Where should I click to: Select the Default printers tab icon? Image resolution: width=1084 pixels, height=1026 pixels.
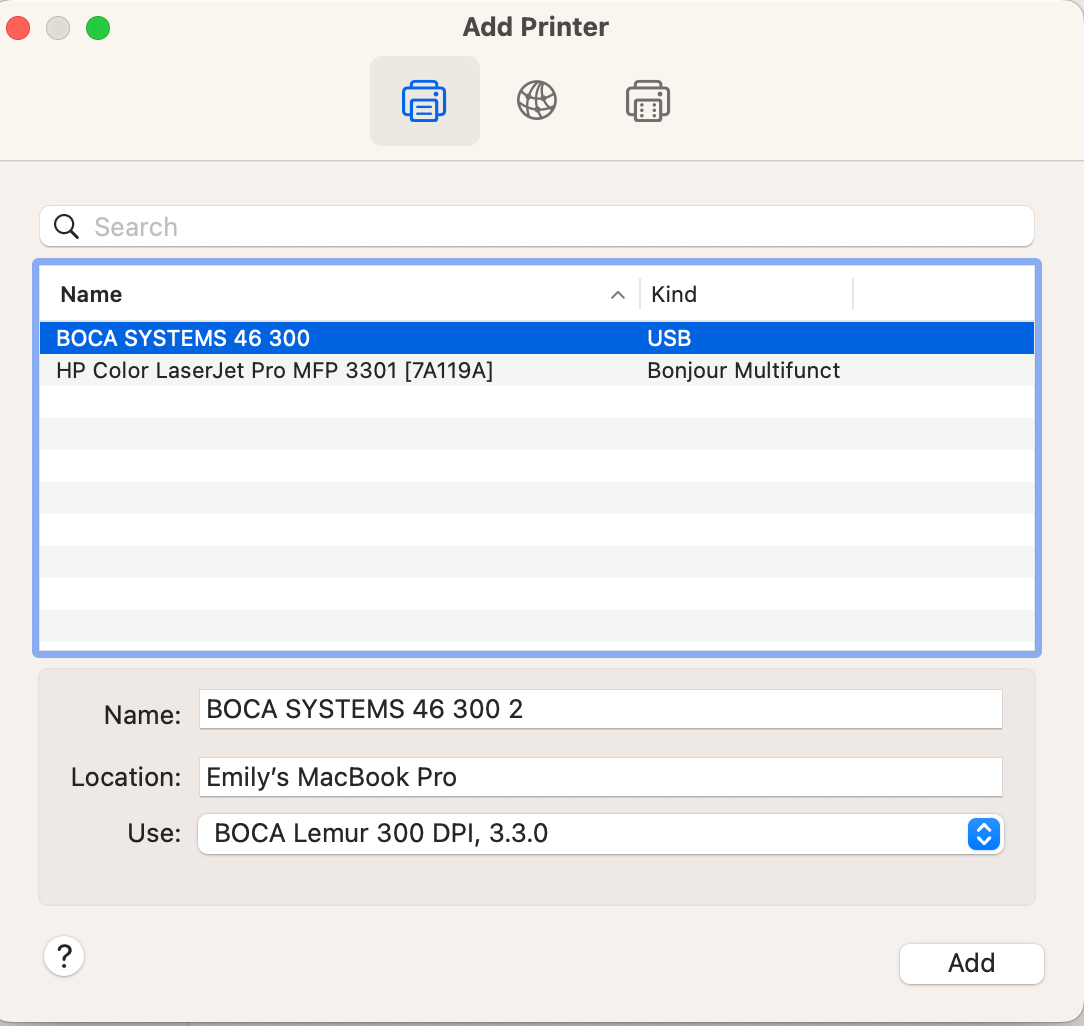pyautogui.click(x=424, y=101)
